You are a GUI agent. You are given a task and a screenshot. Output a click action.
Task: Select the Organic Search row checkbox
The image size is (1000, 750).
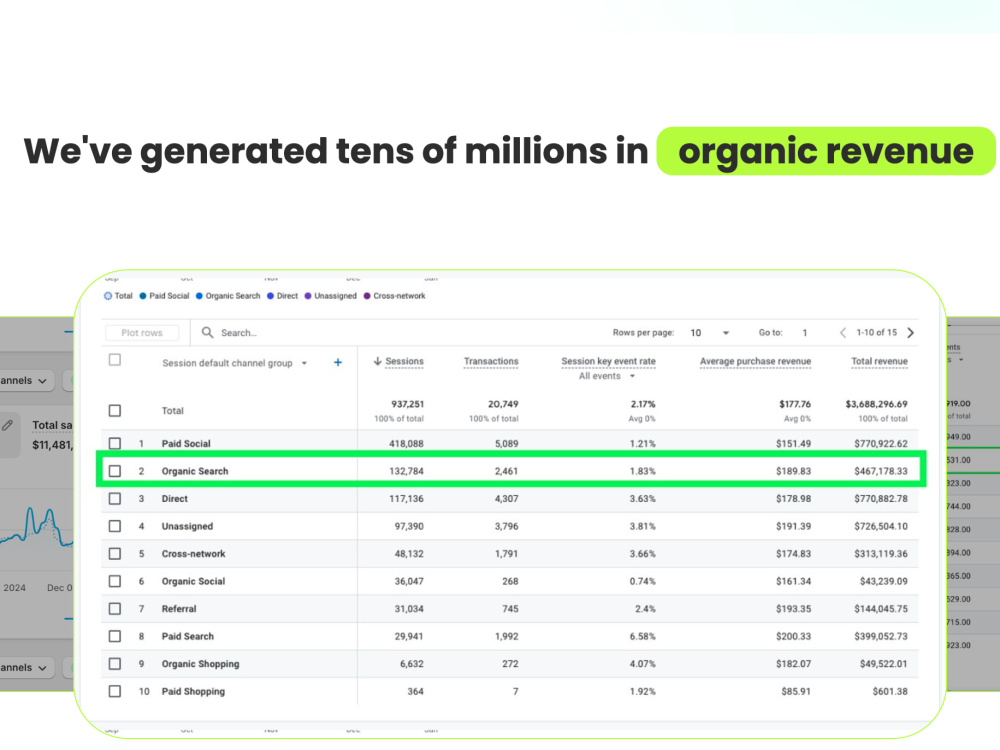click(x=115, y=471)
